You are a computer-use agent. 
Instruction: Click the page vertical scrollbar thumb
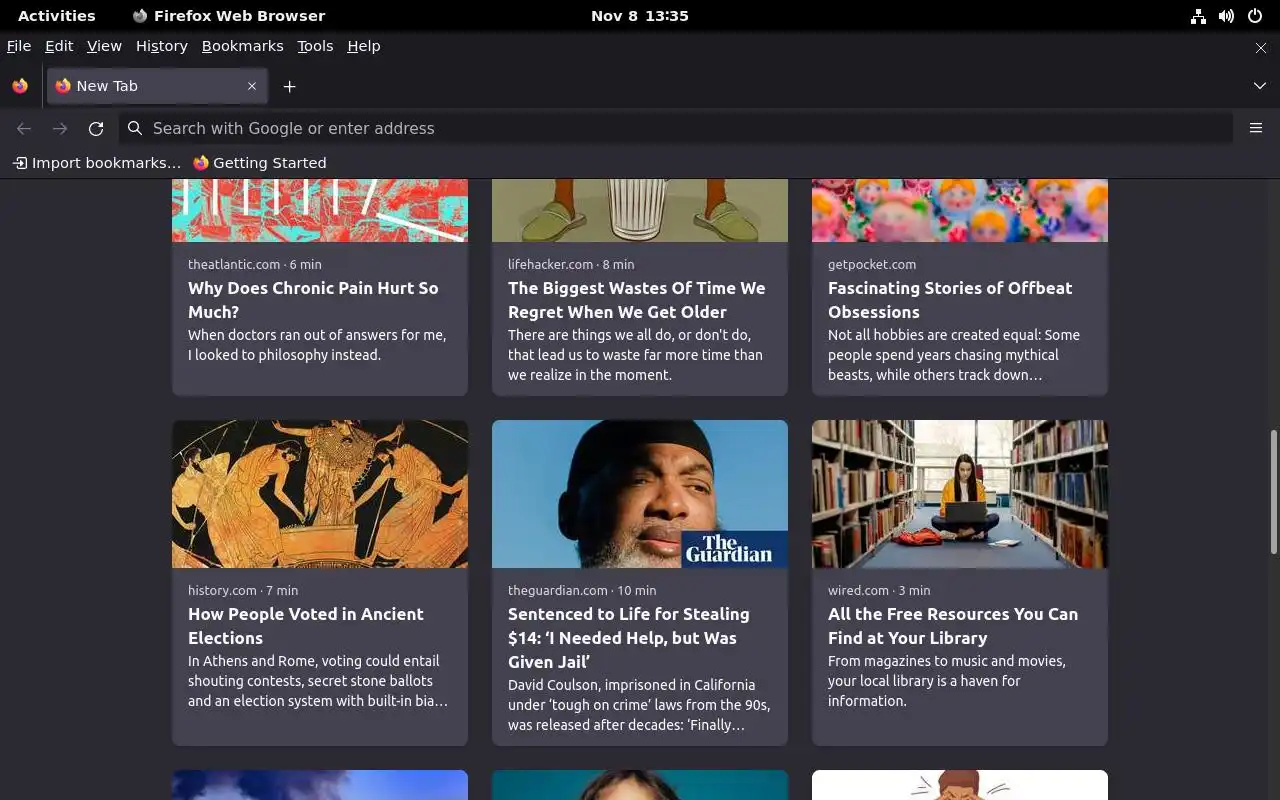click(x=1273, y=491)
